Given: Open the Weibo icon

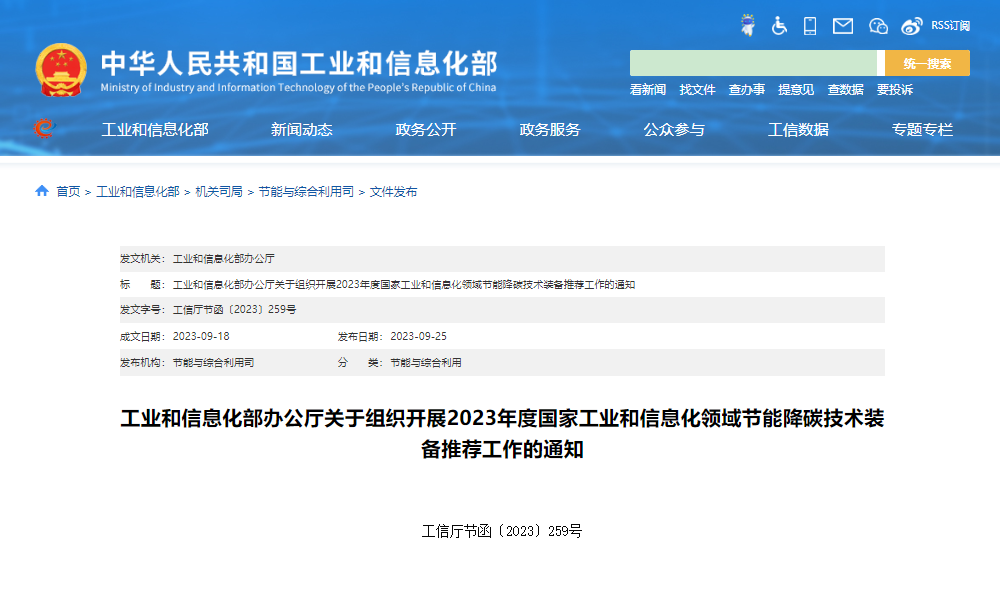Looking at the screenshot, I should [912, 26].
